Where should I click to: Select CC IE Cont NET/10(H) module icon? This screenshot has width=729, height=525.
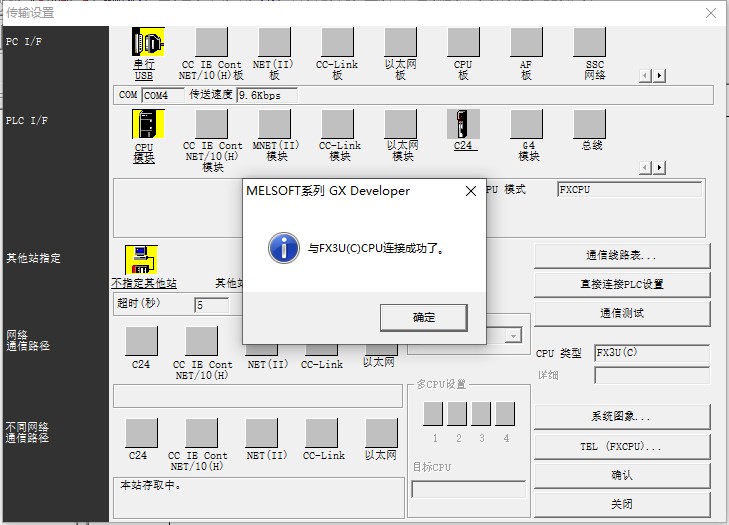coord(212,124)
